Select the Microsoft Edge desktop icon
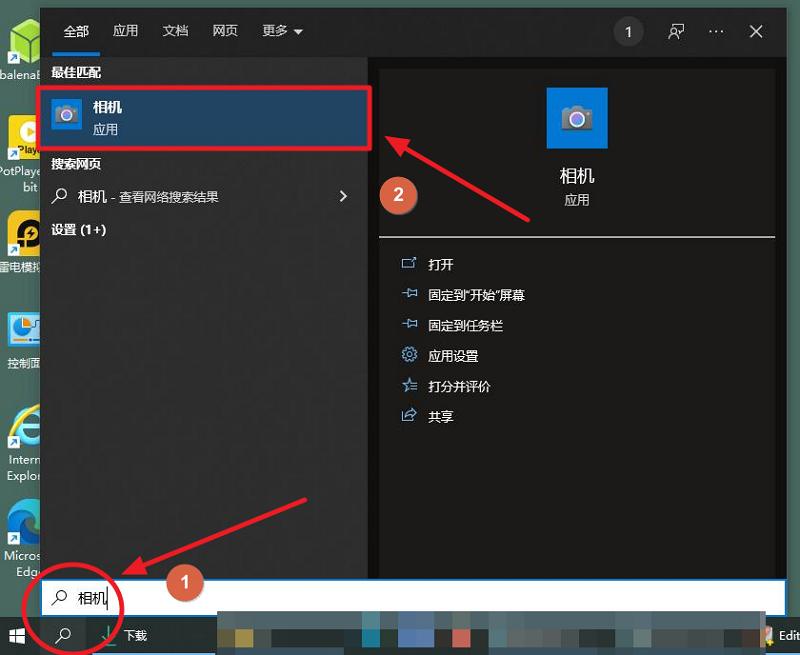The width and height of the screenshot is (800, 655). pyautogui.click(x=21, y=538)
